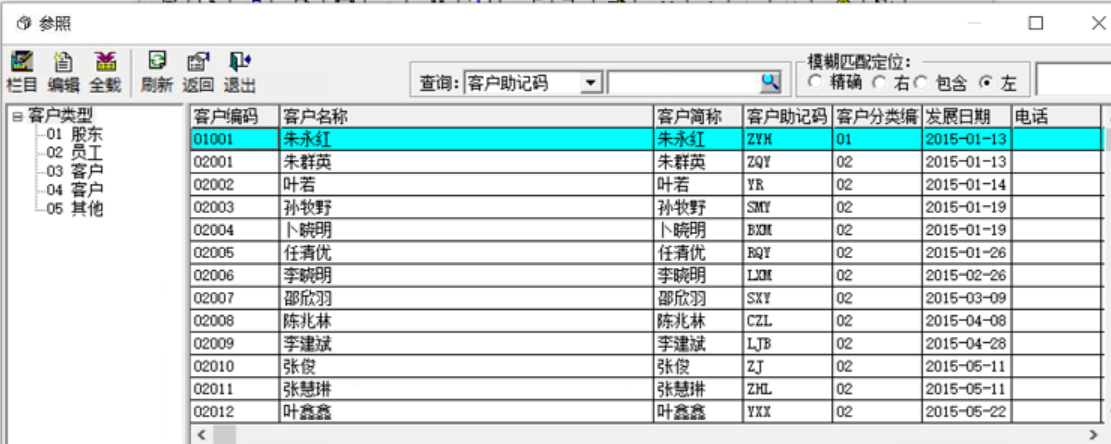Select customer code cell 01001

coord(235,140)
